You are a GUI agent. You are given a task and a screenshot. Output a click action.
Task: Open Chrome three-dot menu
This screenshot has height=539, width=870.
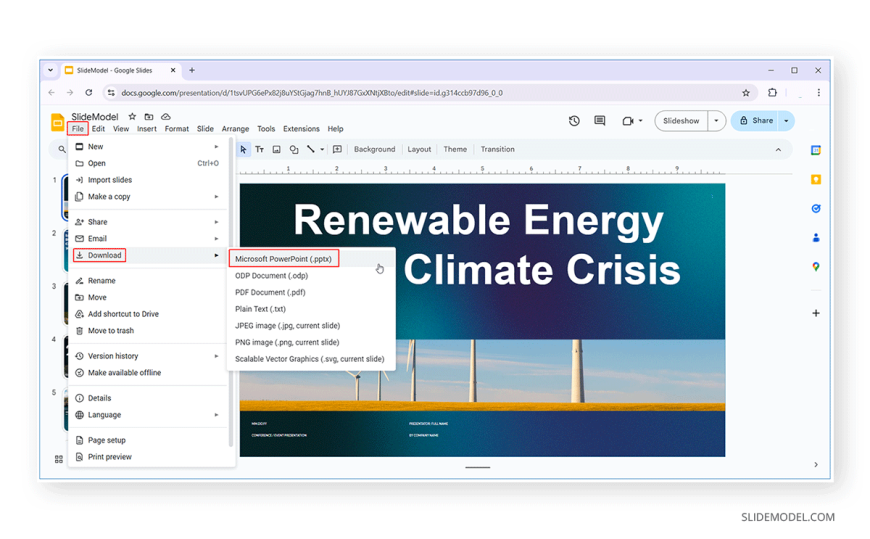[818, 93]
